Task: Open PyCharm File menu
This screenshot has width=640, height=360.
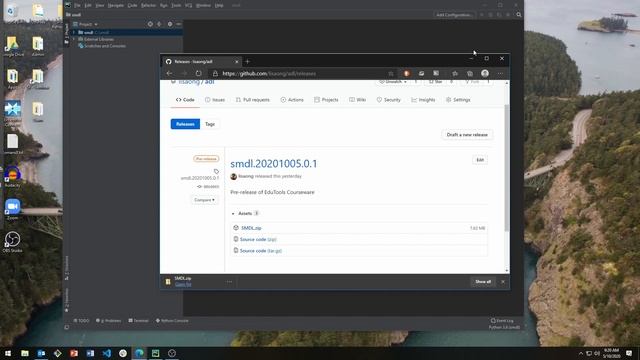Action: tap(77, 5)
